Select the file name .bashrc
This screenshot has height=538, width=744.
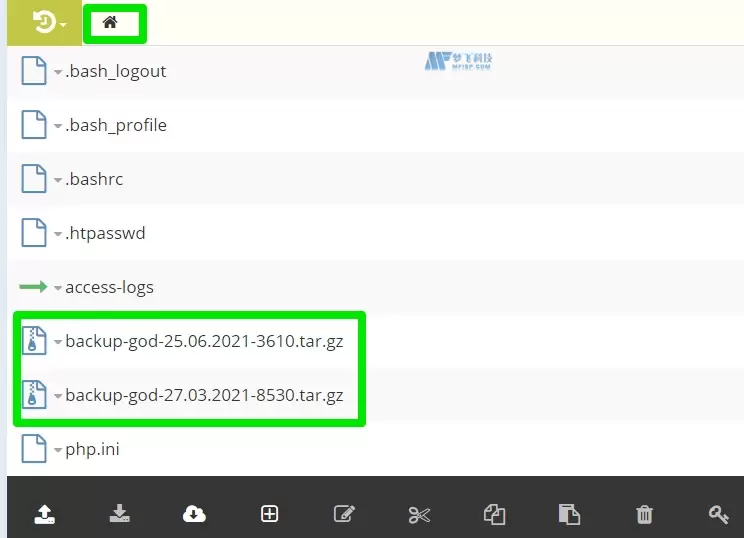click(94, 179)
